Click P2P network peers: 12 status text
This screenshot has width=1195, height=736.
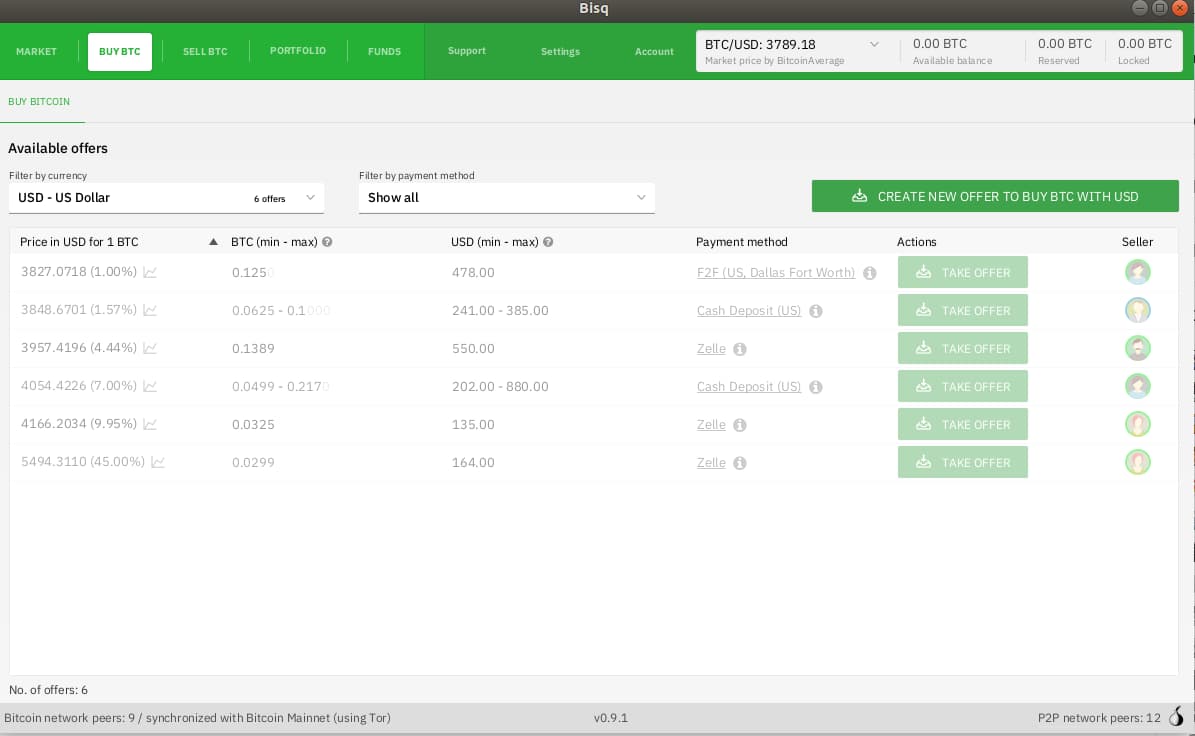click(x=1099, y=718)
